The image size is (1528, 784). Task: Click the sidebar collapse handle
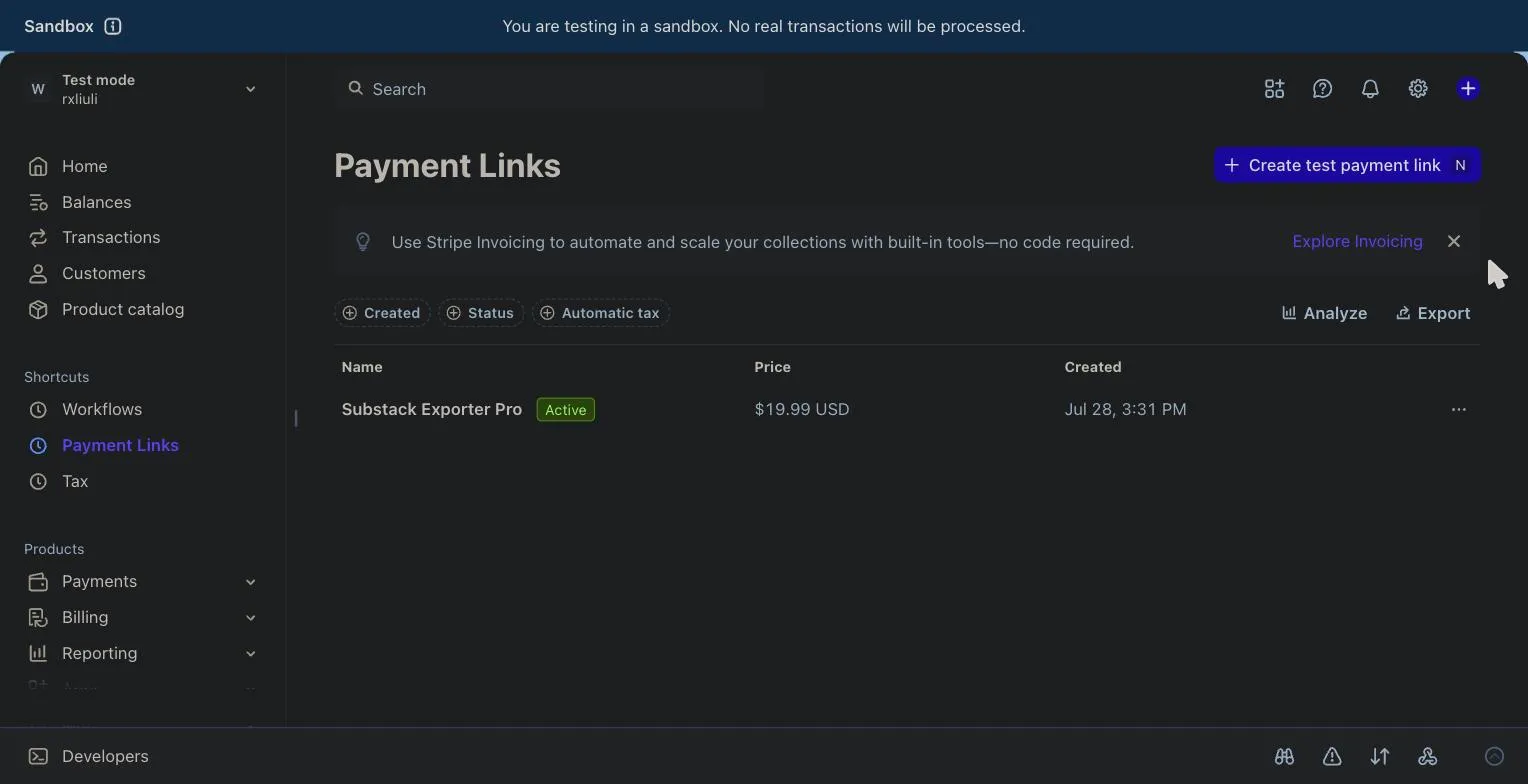tap(296, 418)
